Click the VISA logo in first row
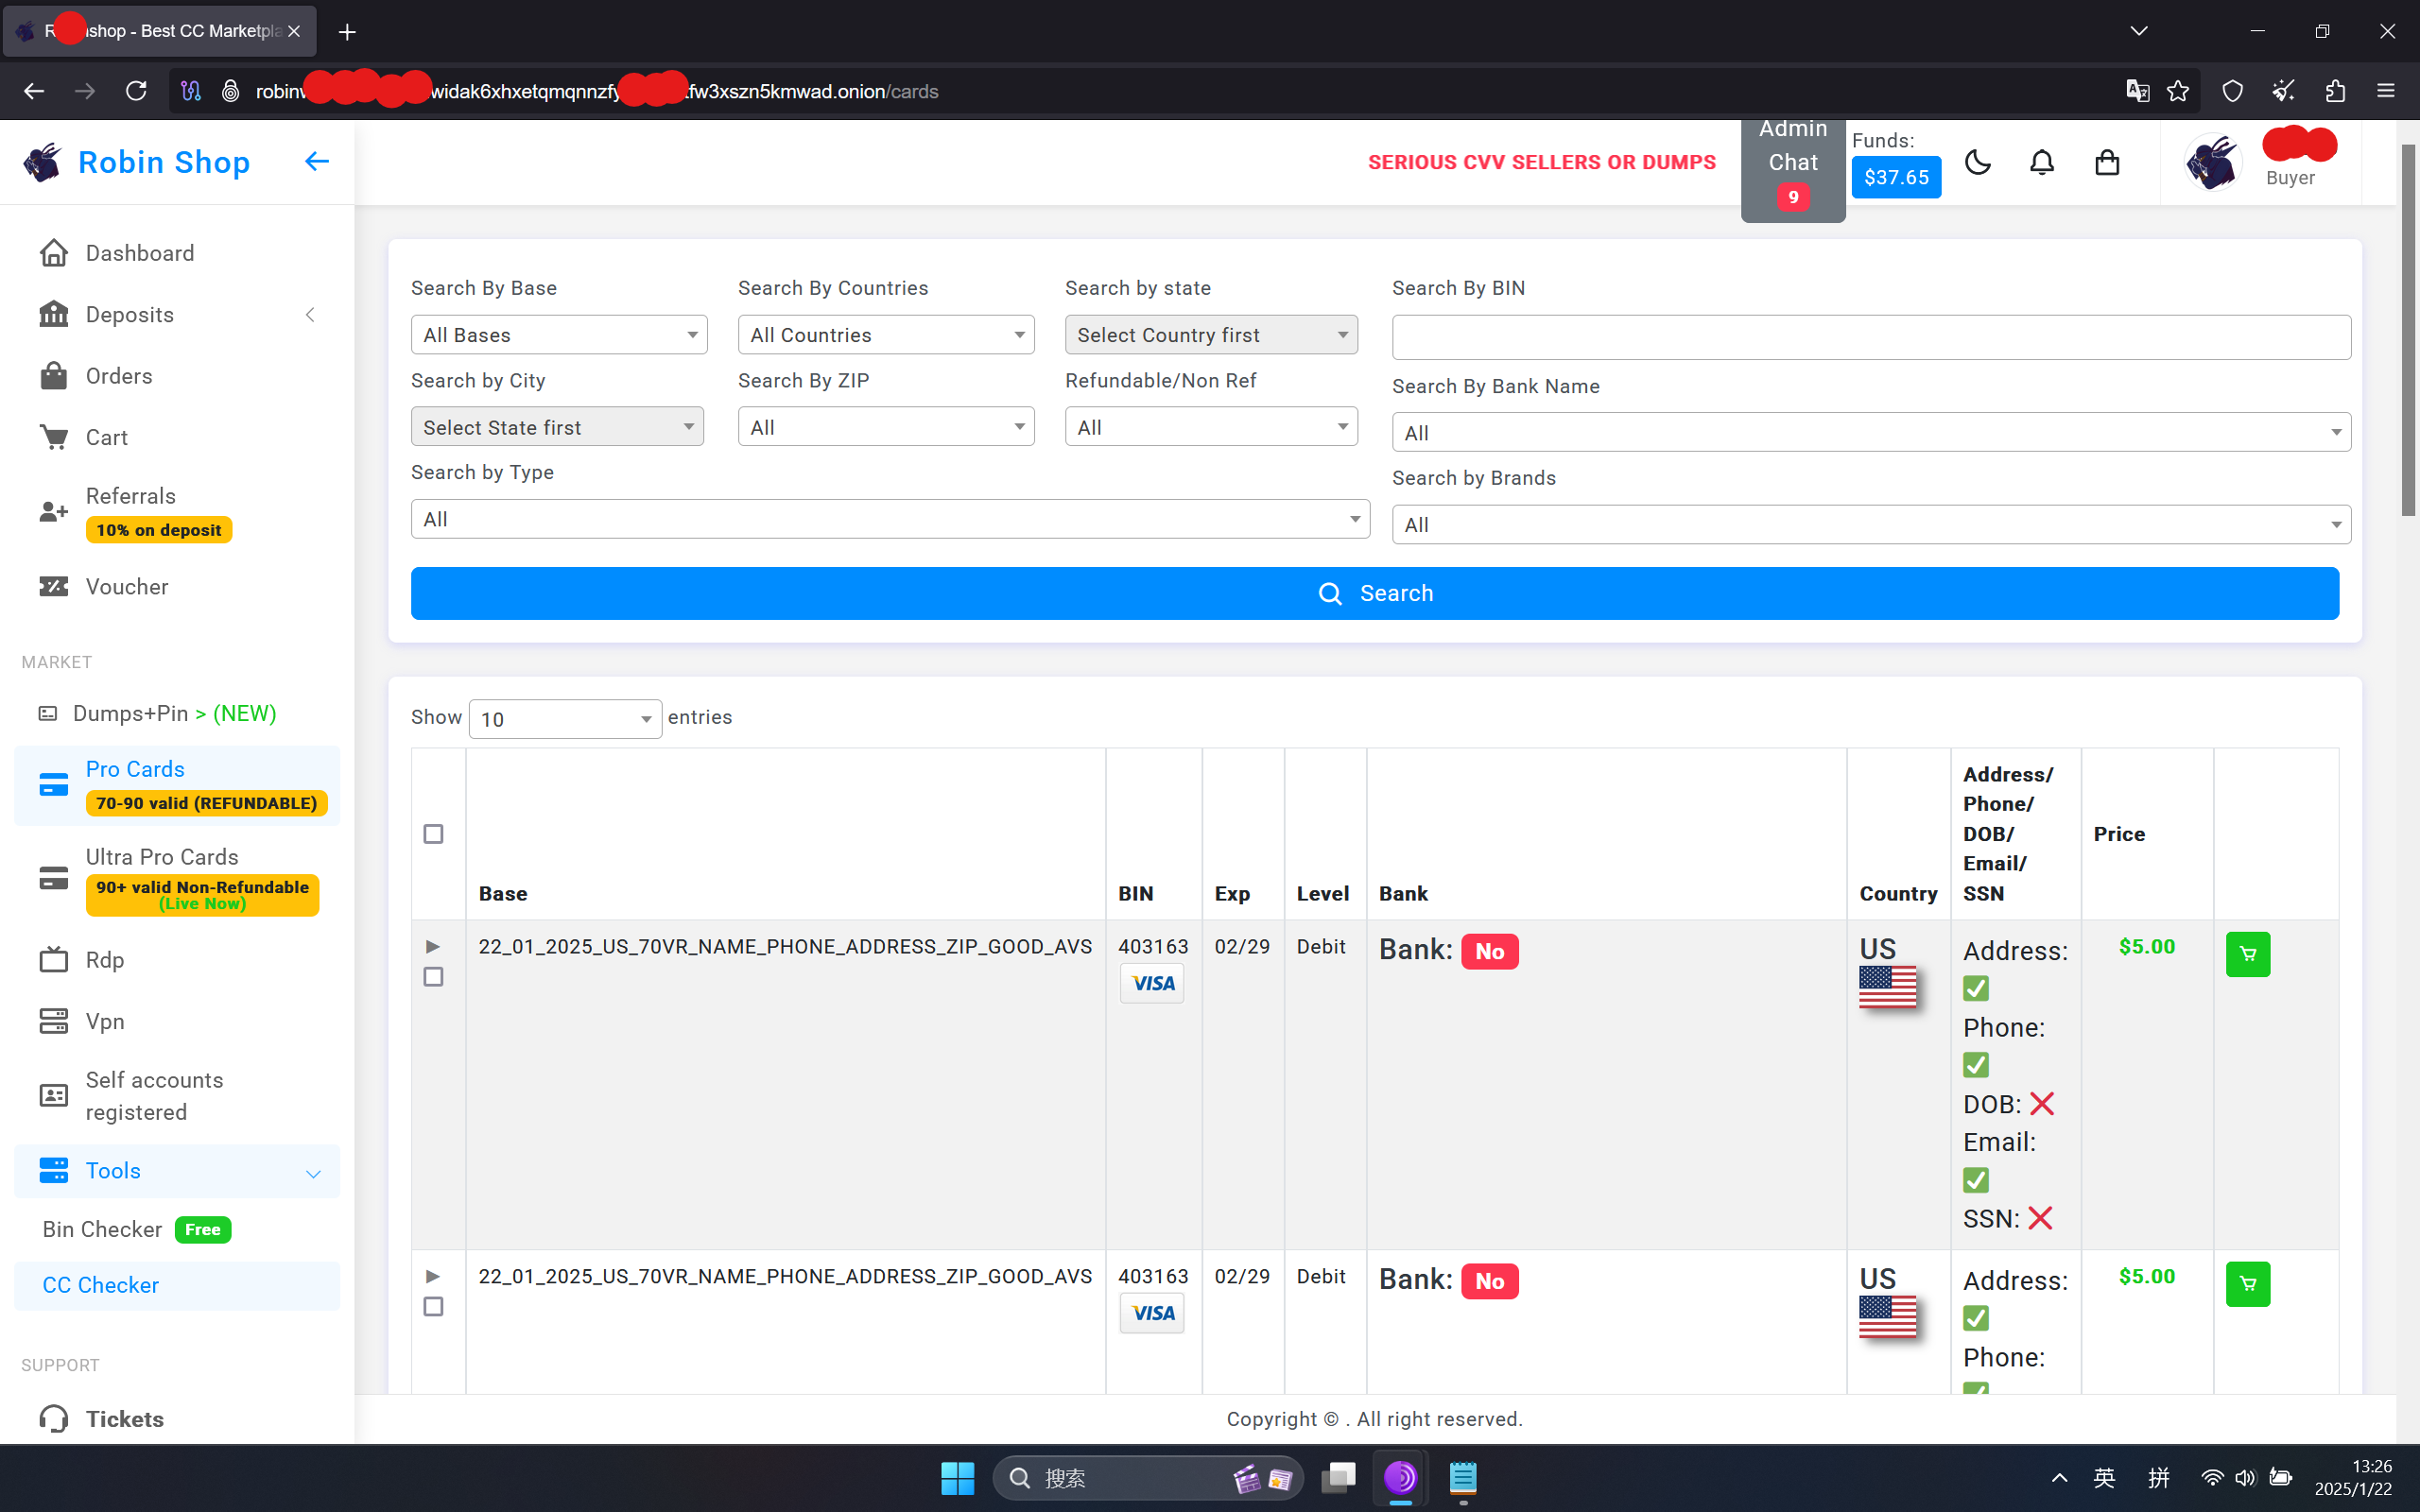Viewport: 2420px width, 1512px height. pyautogui.click(x=1152, y=983)
